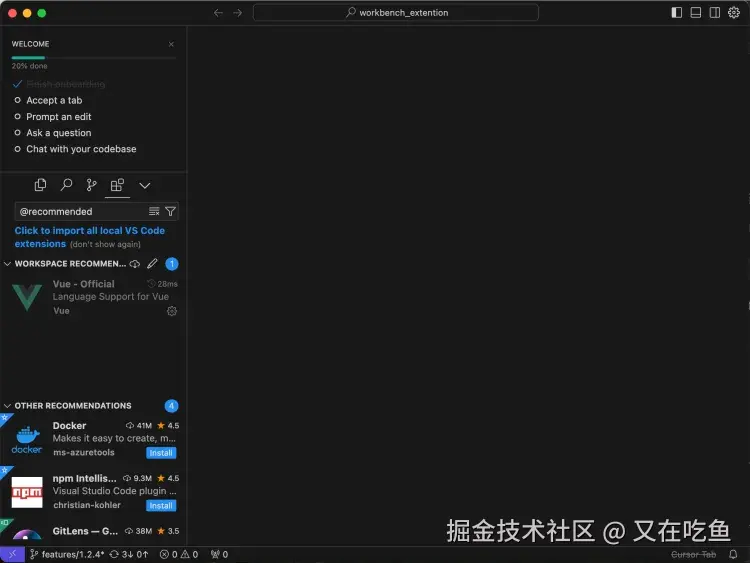The height and width of the screenshot is (563, 750).
Task: Select the Accept a tab step
Action: 54,100
